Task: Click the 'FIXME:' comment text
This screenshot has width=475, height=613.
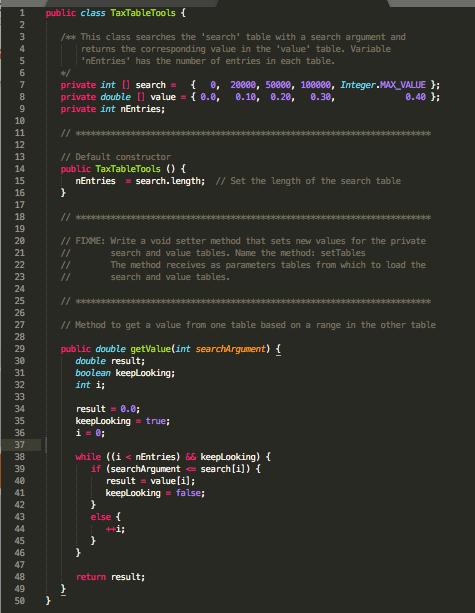Action: (90, 241)
